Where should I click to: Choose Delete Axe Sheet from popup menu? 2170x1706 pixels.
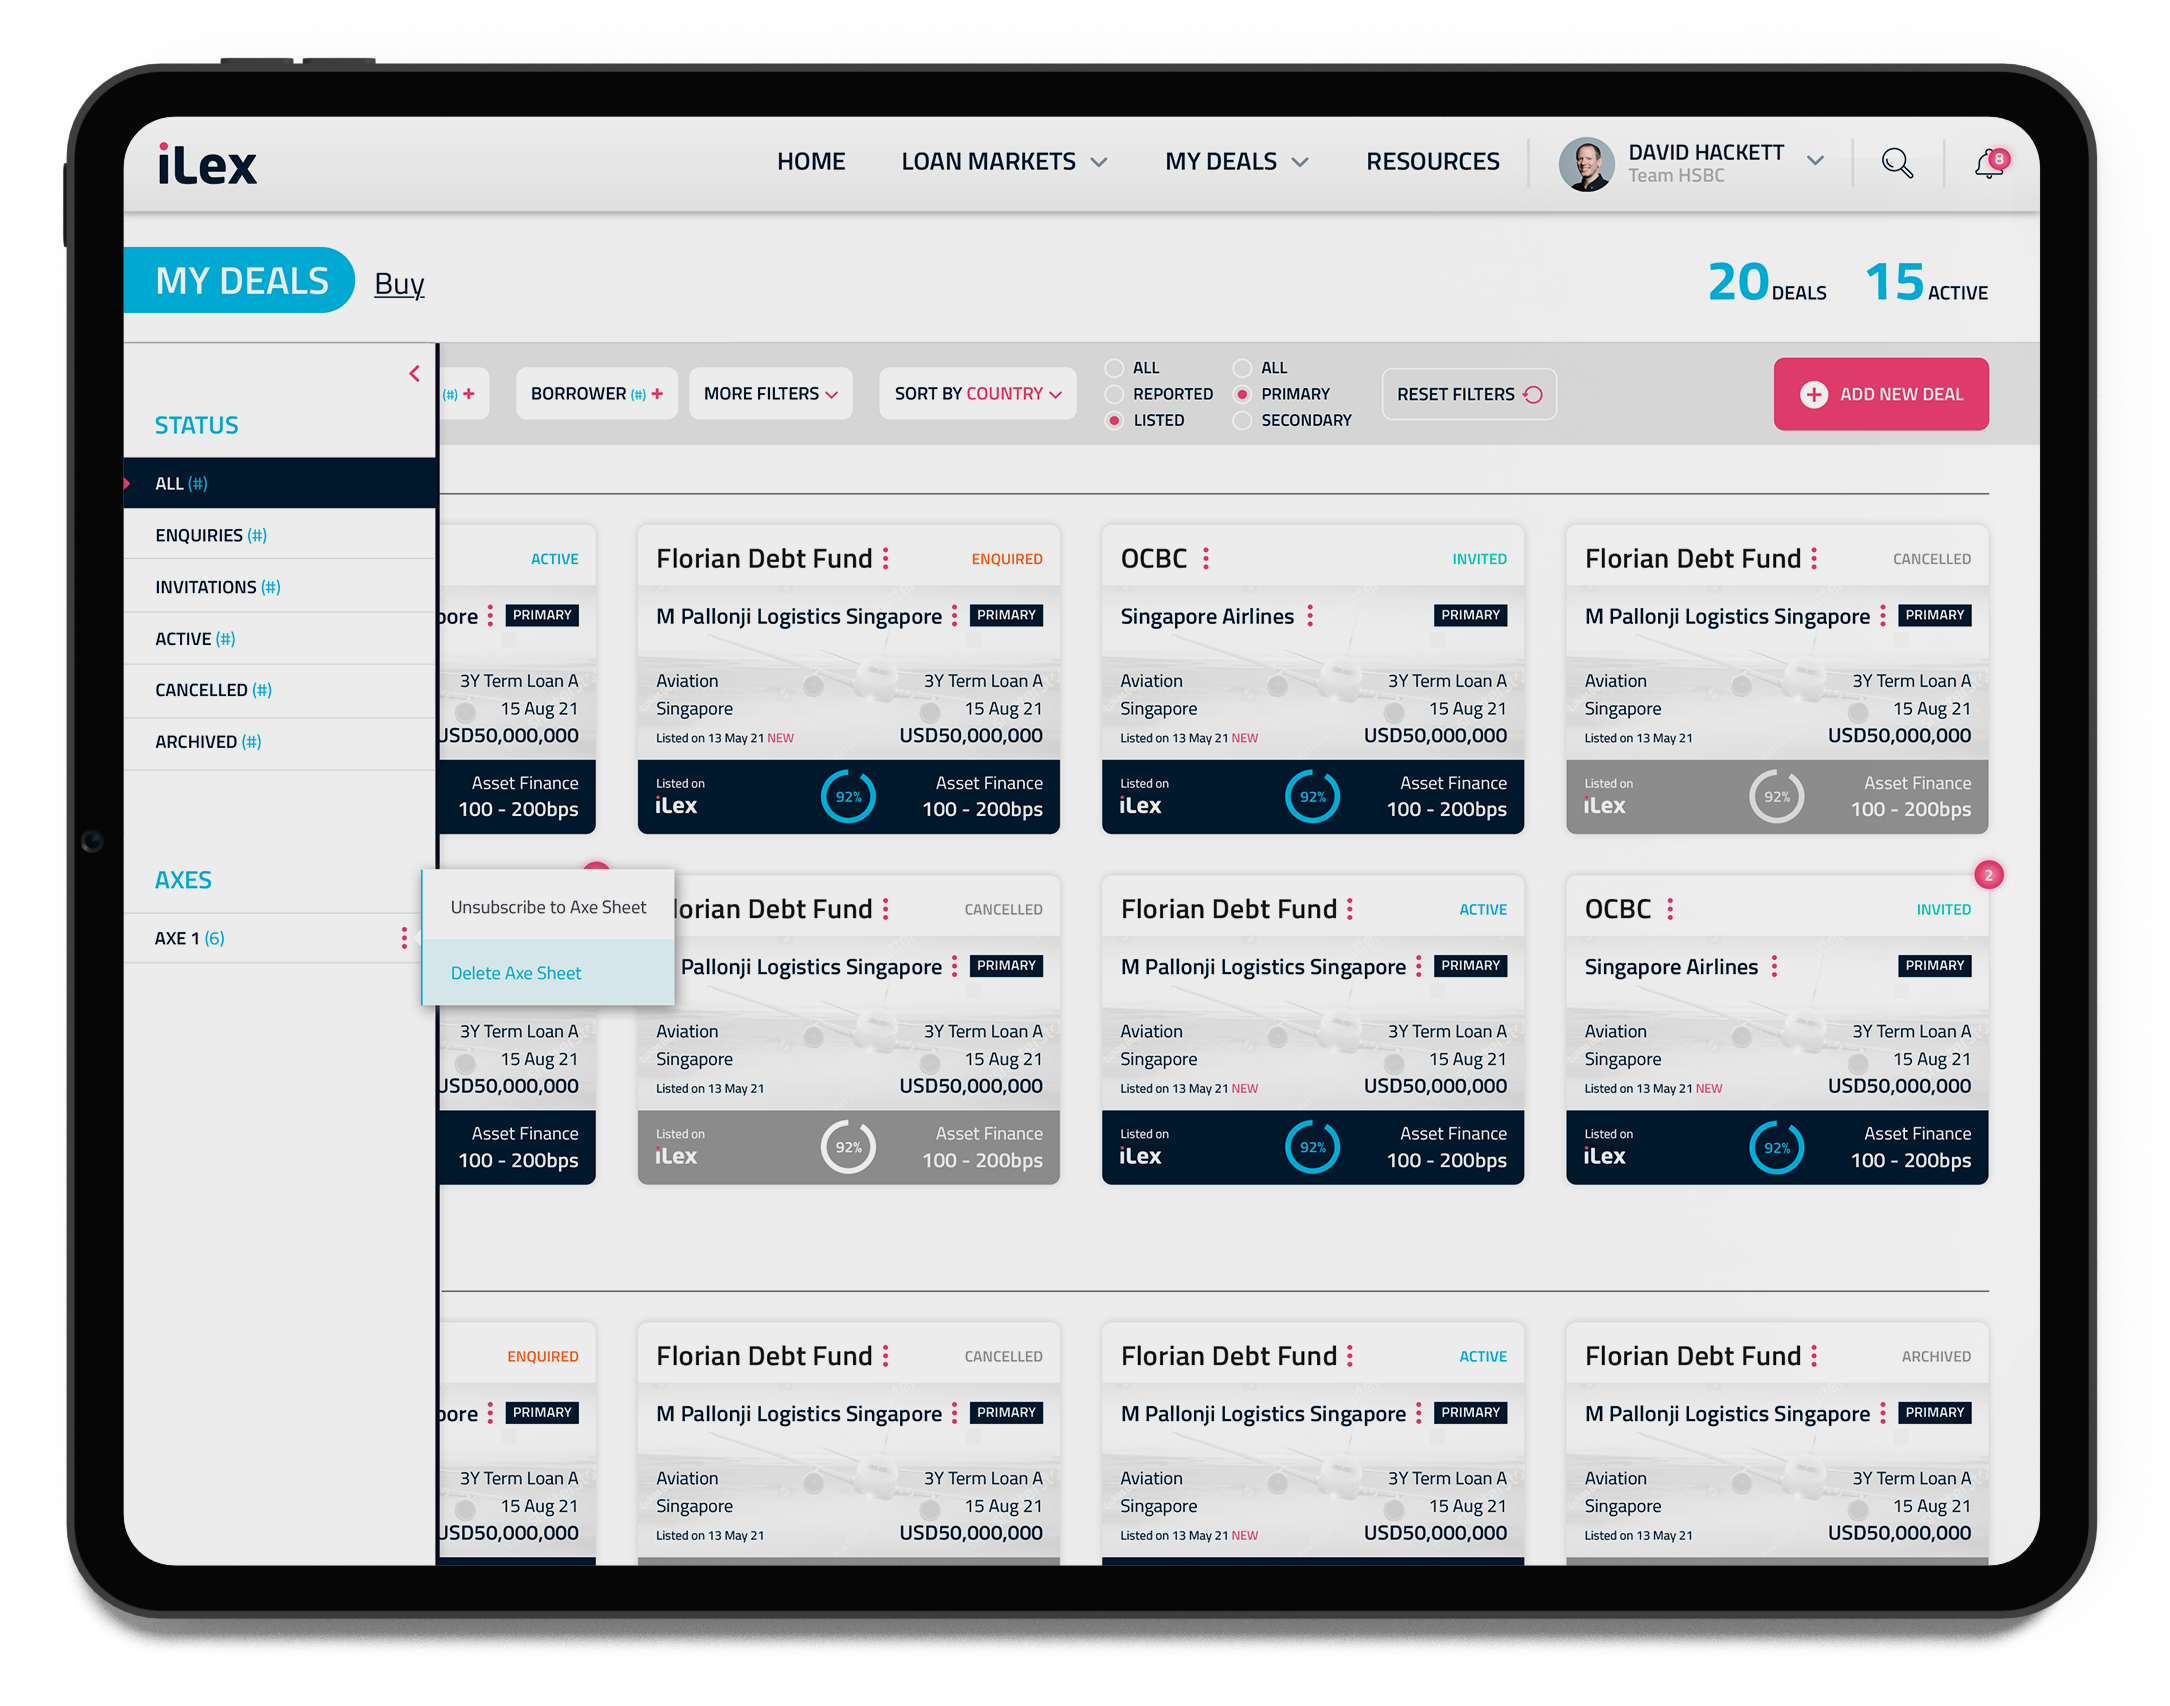tap(516, 973)
